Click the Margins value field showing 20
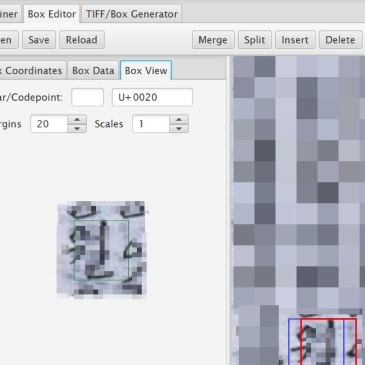The width and height of the screenshot is (365, 365). click(49, 124)
